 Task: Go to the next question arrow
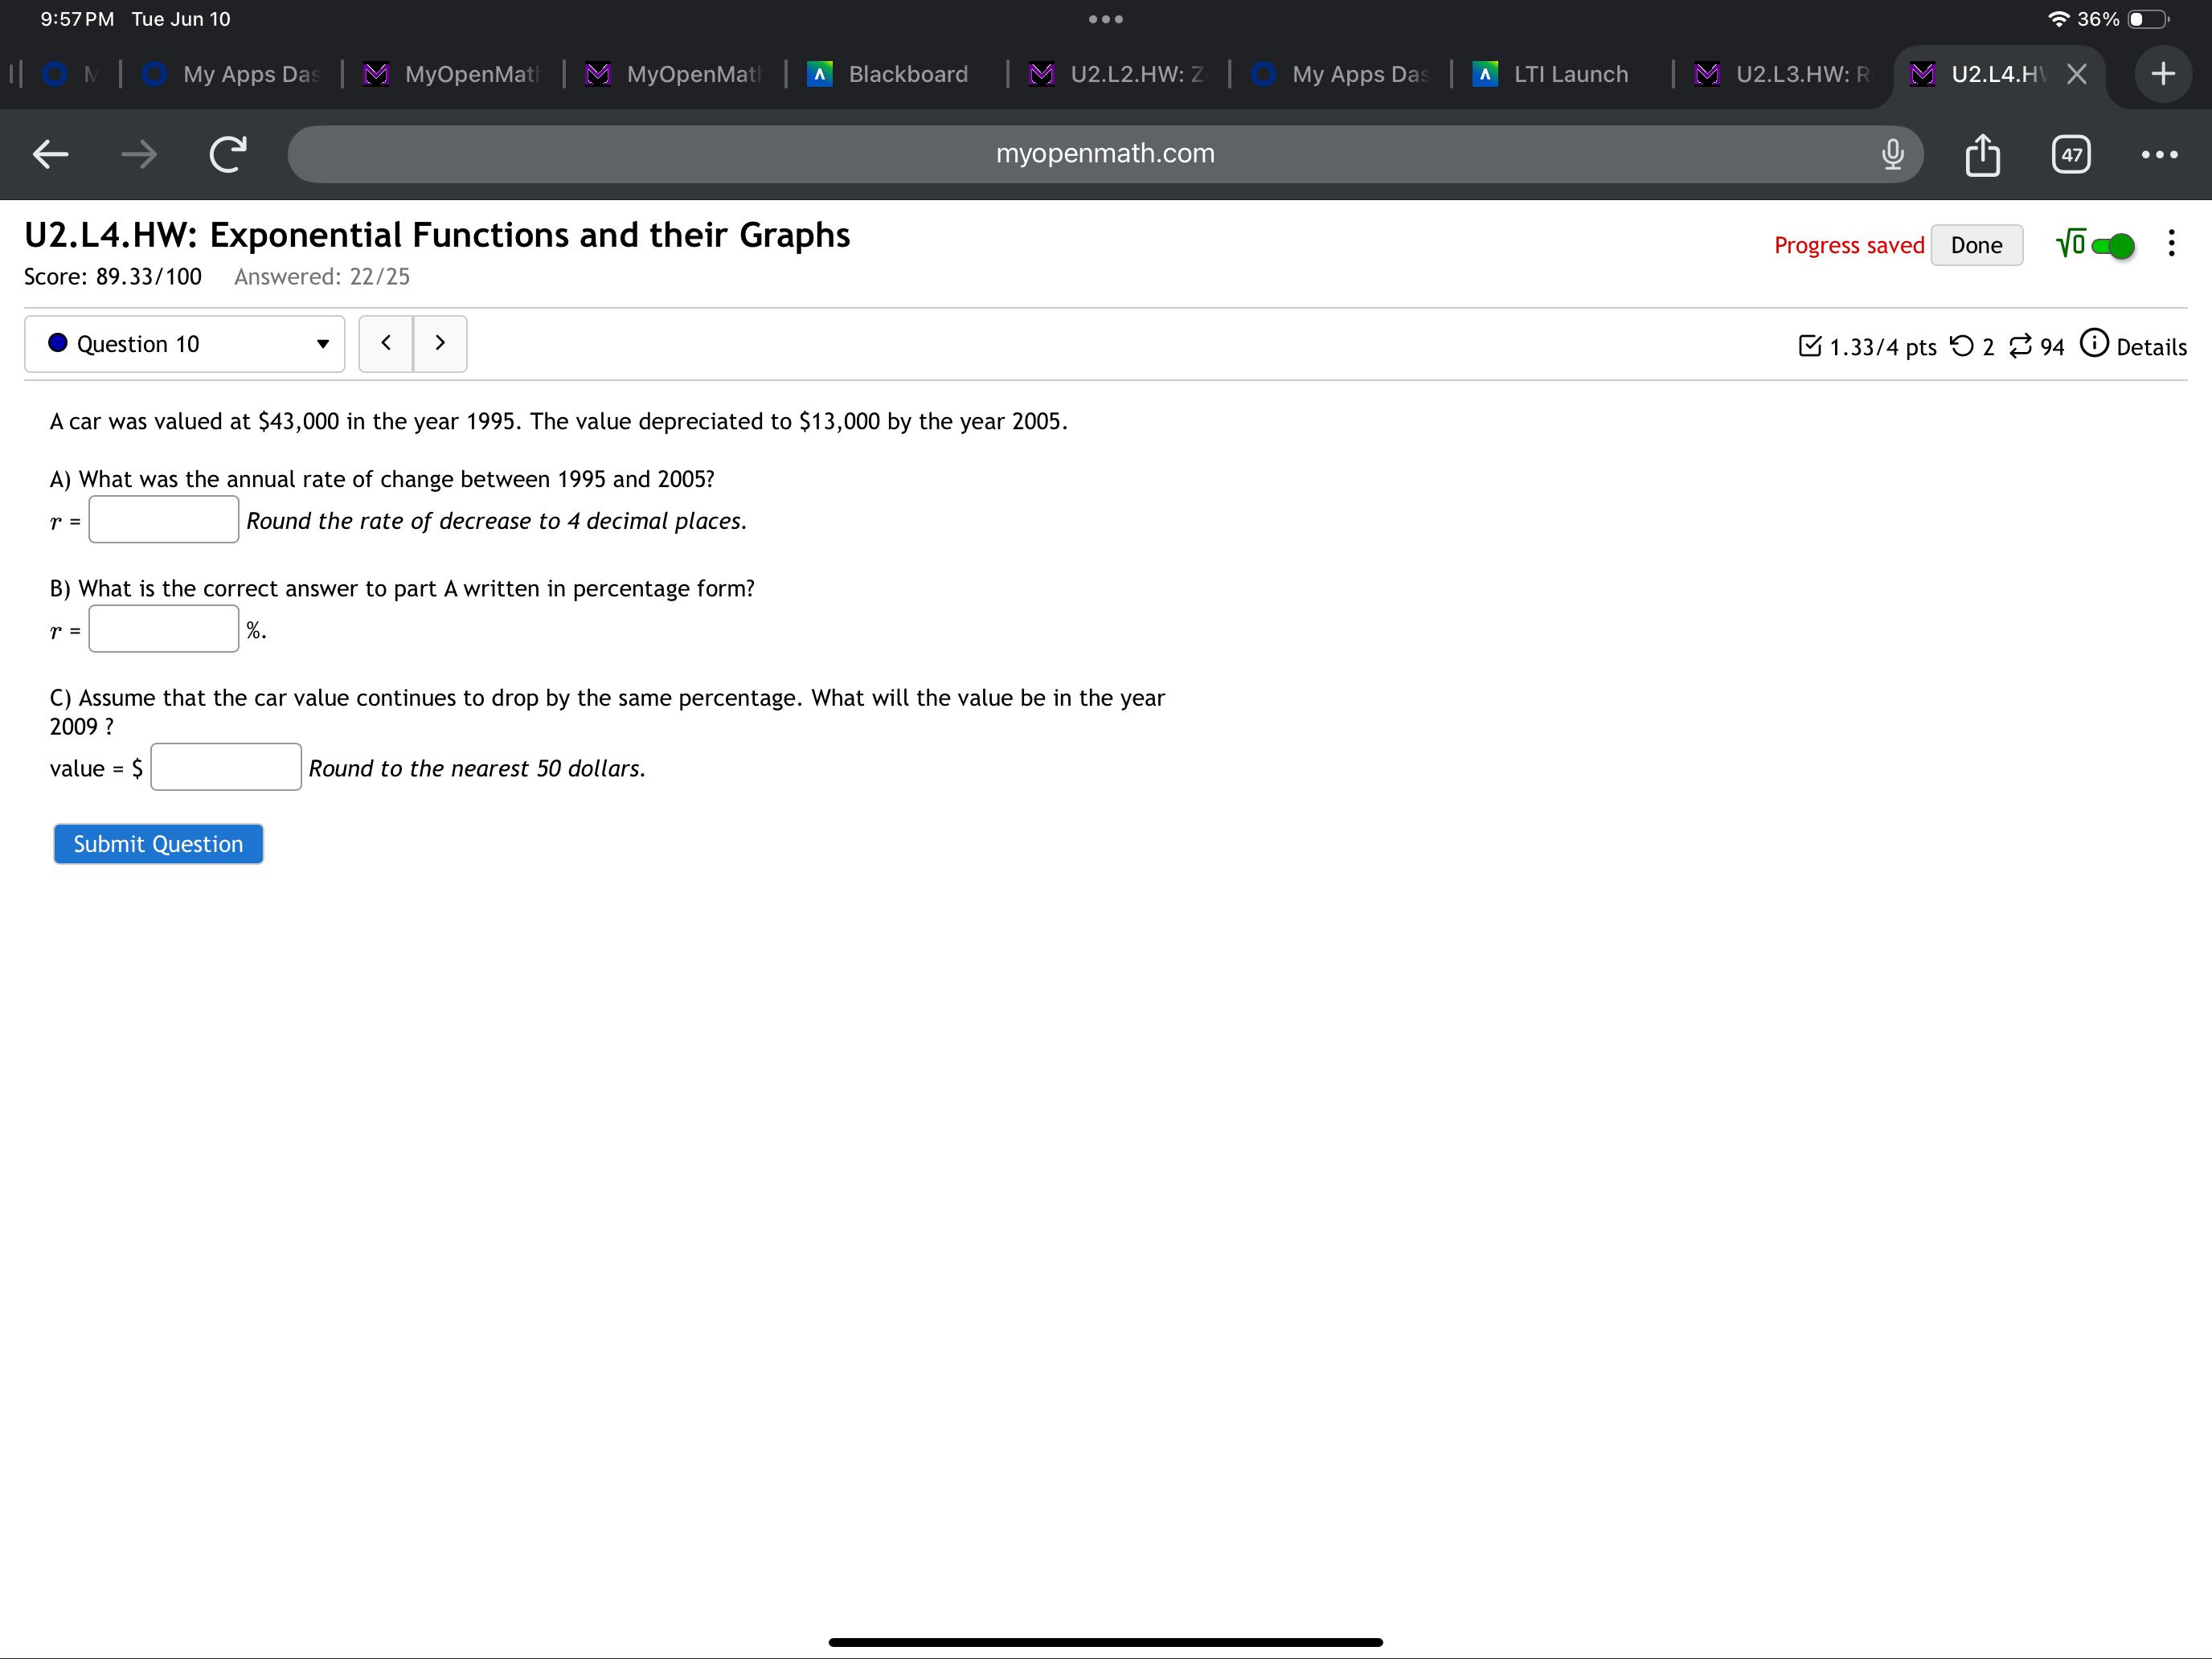440,343
